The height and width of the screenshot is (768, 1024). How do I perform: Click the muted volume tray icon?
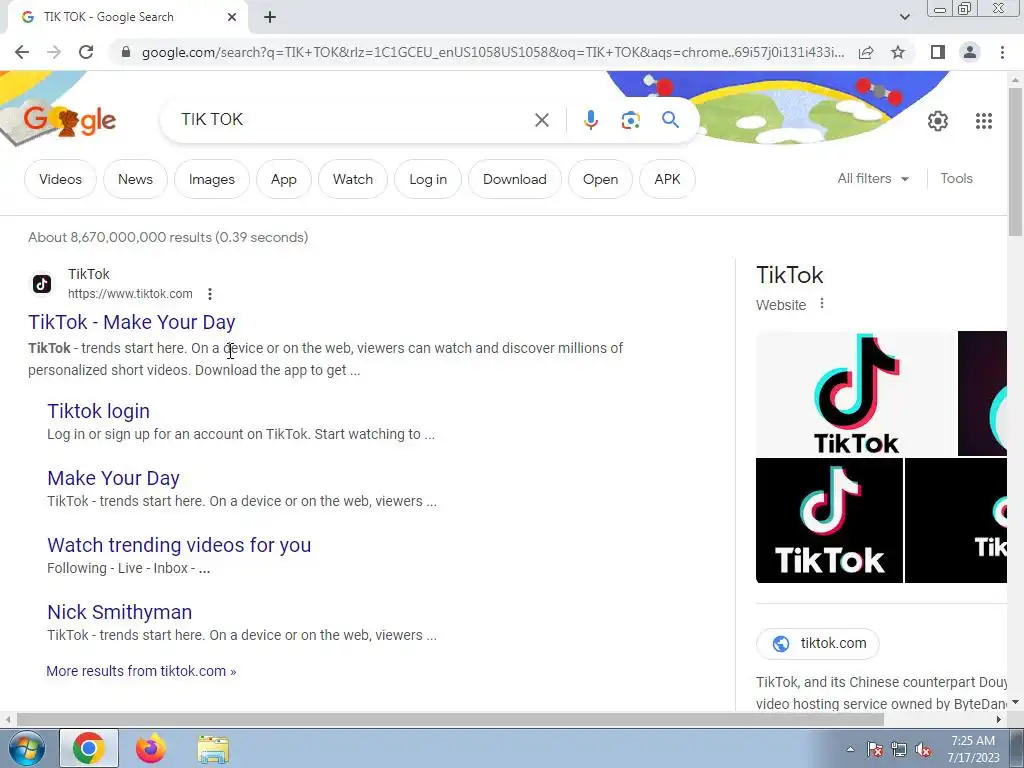pyautogui.click(x=923, y=749)
